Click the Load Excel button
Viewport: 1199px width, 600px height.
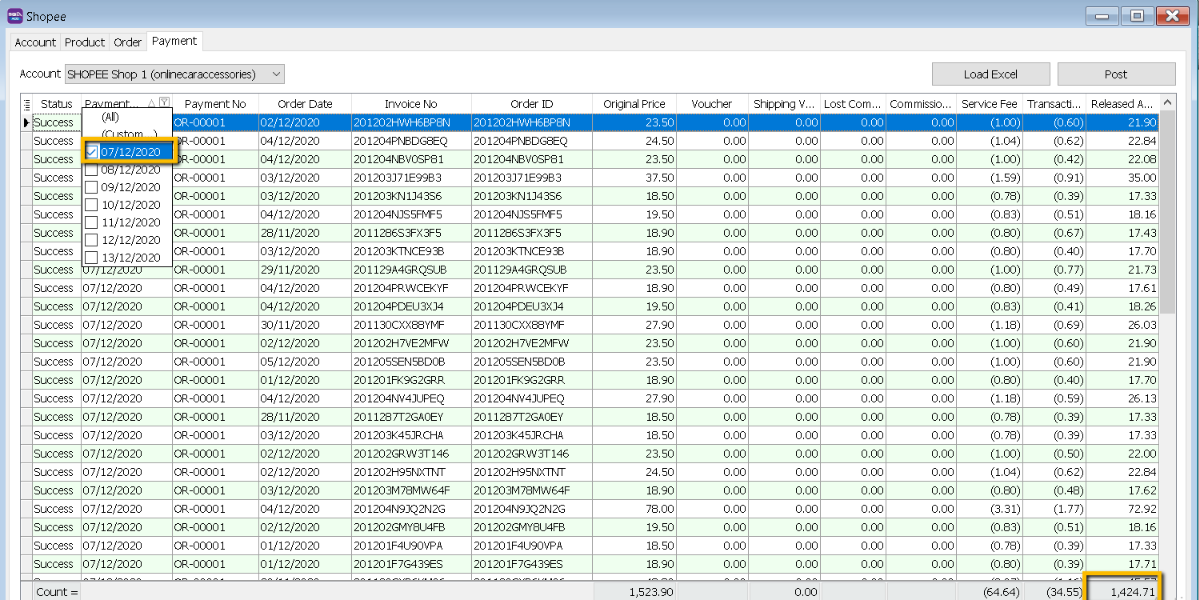[990, 74]
